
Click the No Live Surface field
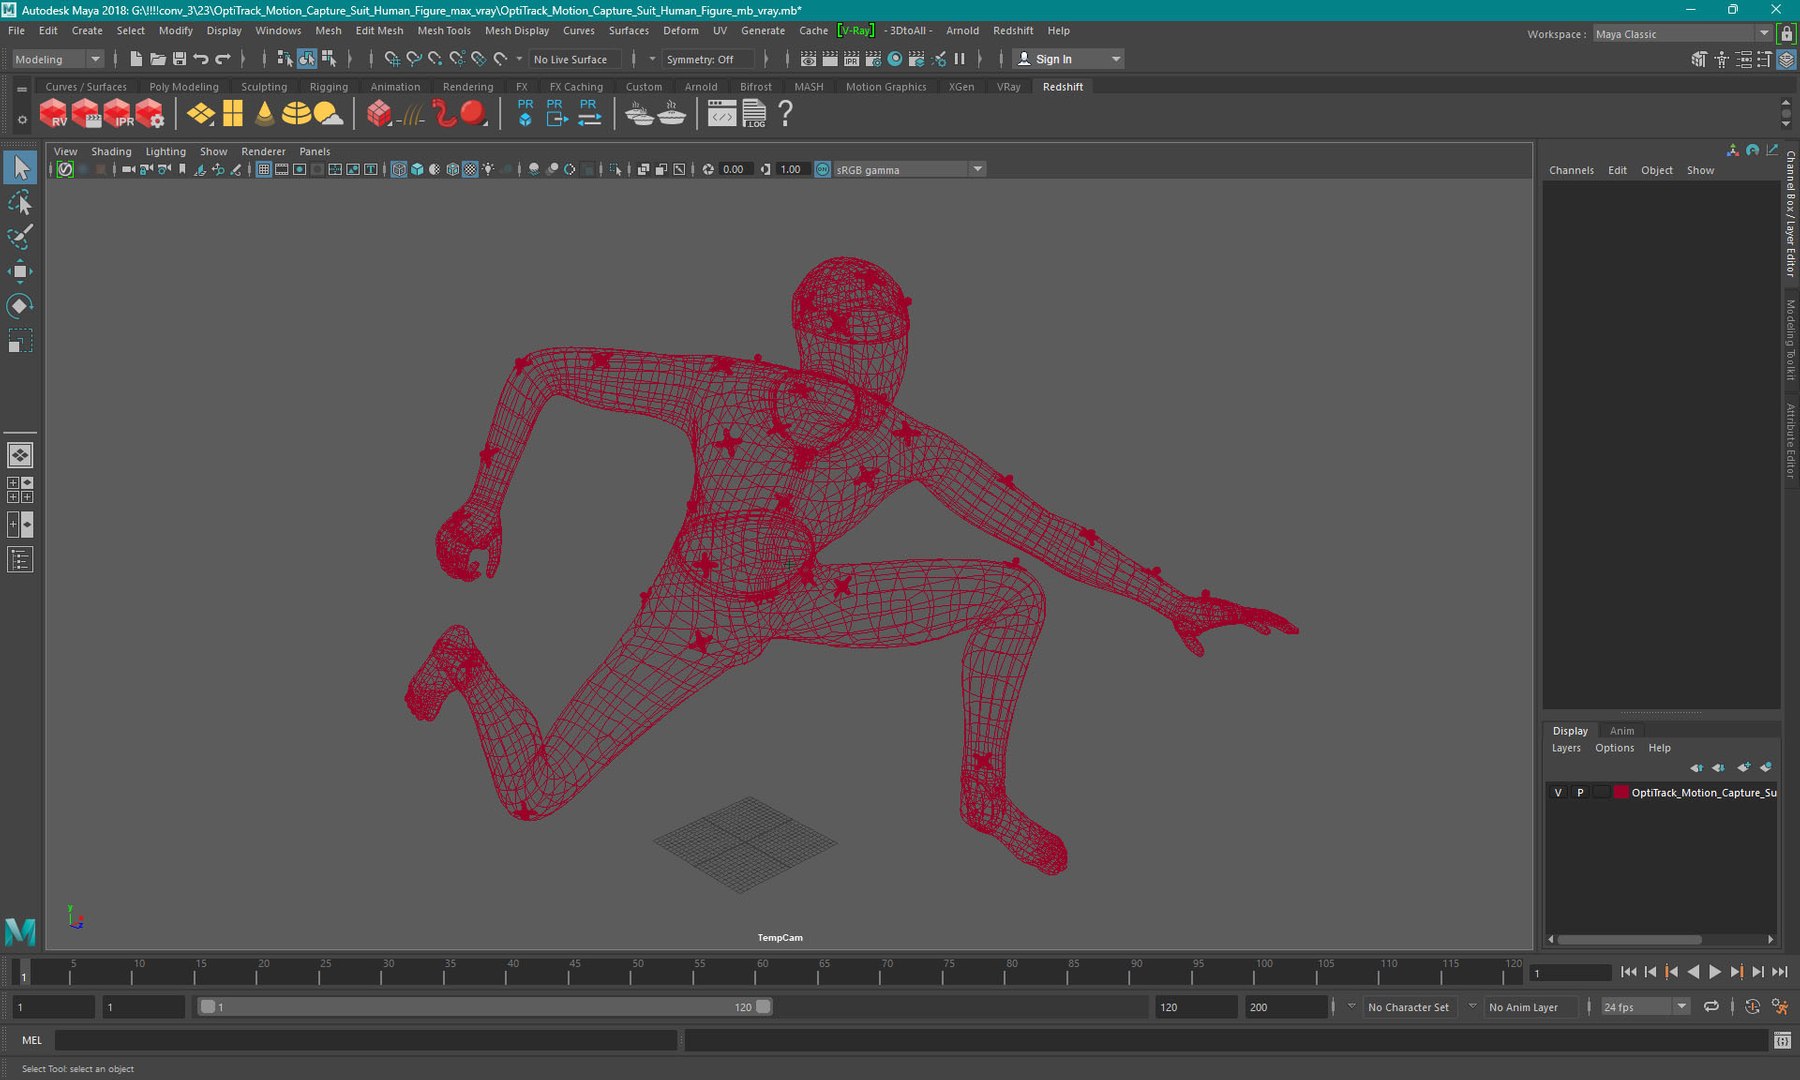(575, 59)
